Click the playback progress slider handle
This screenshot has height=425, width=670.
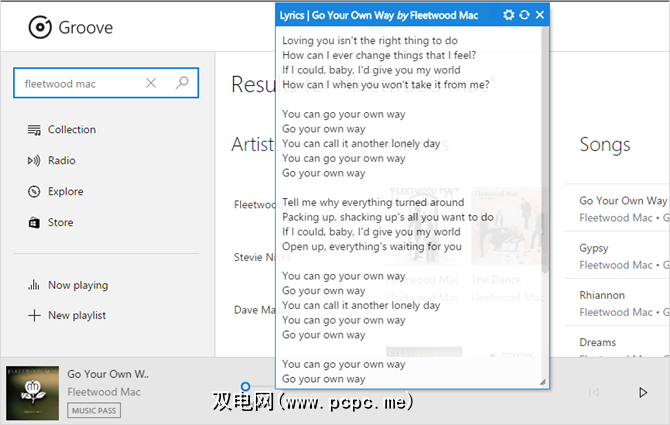point(245,387)
